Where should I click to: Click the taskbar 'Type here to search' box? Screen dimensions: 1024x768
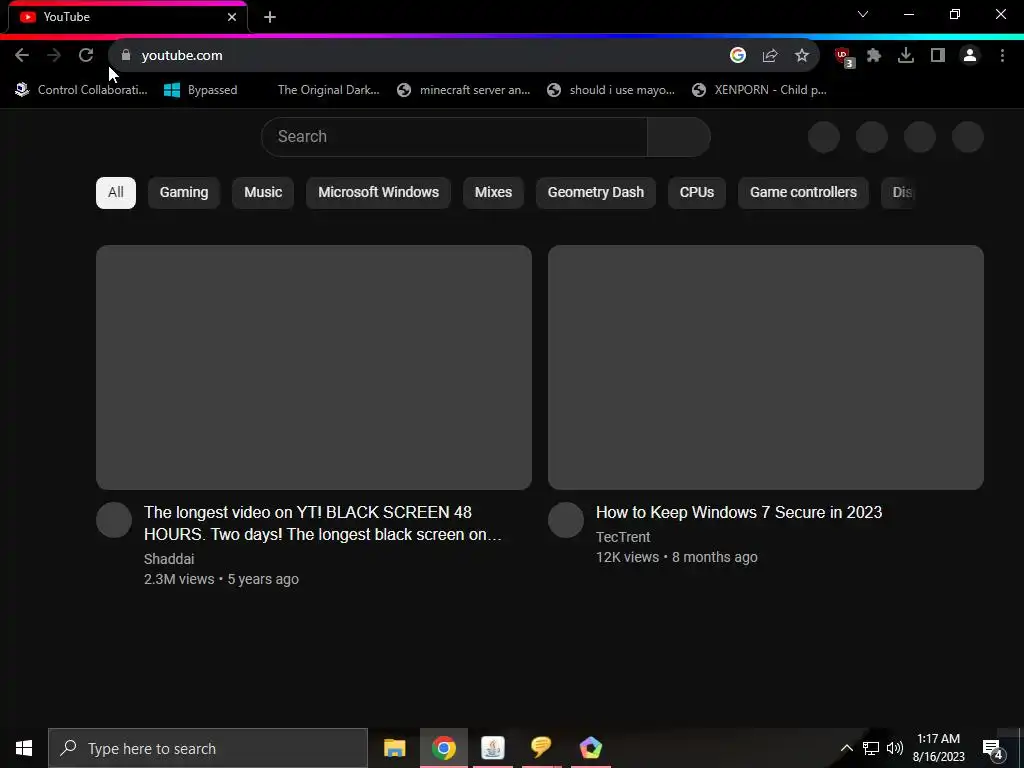click(208, 748)
